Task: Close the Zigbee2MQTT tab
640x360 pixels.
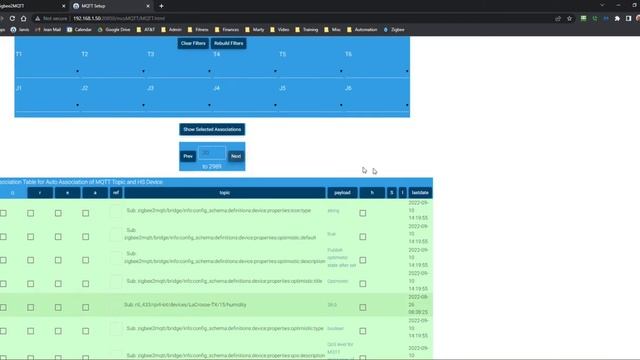Action: tap(63, 6)
